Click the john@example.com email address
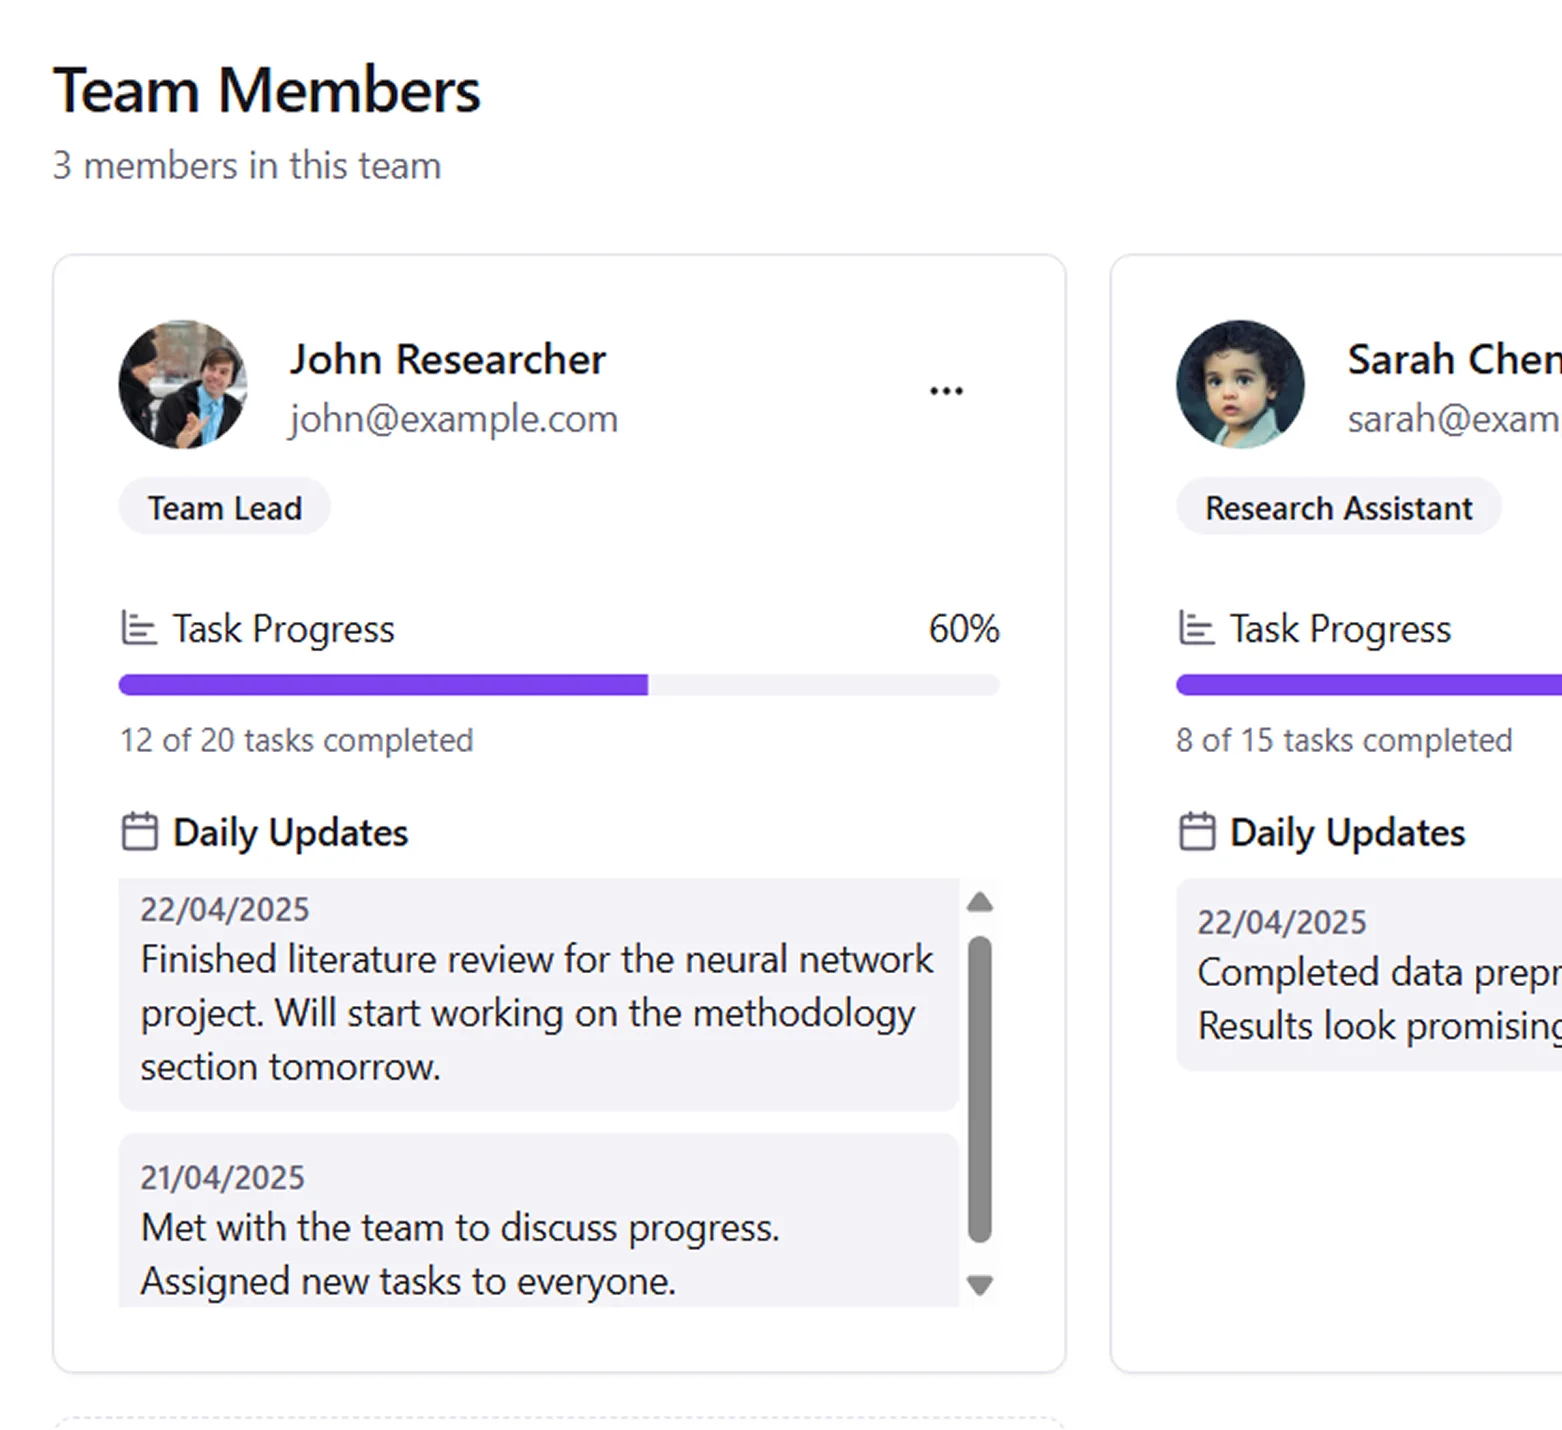Image resolution: width=1562 pixels, height=1430 pixels. coord(454,419)
